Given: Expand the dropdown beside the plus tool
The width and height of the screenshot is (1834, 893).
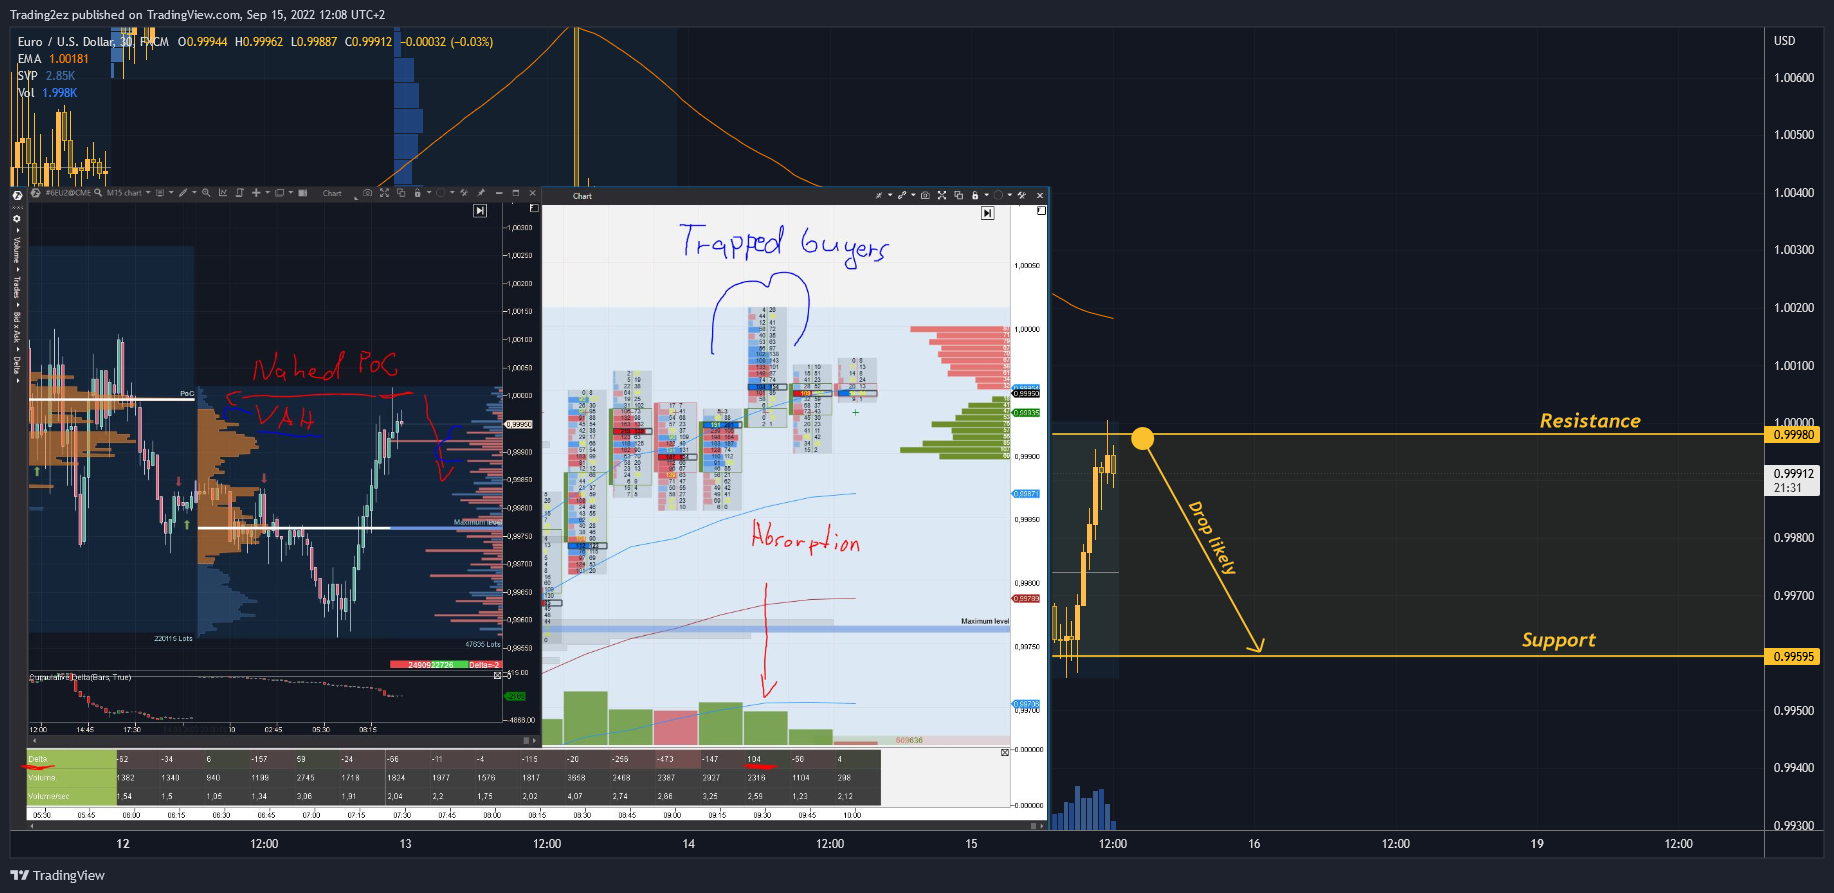Looking at the screenshot, I should pyautogui.click(x=267, y=193).
